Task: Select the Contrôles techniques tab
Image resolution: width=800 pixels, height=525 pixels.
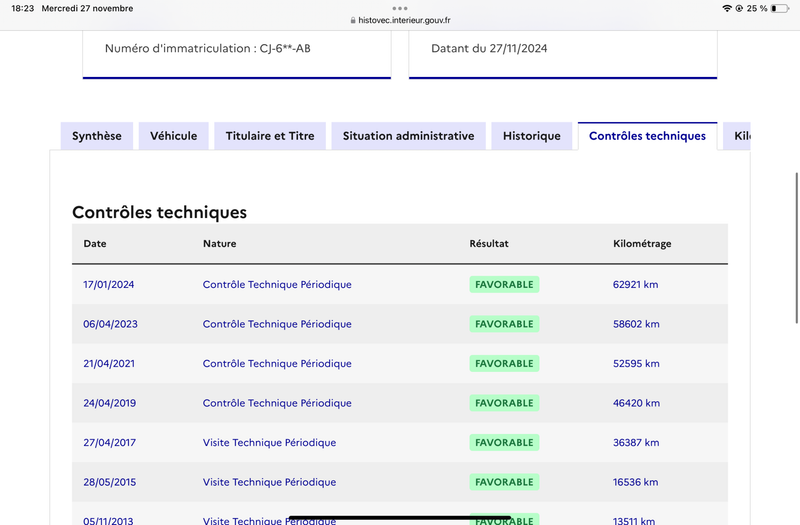Action: [x=647, y=136]
